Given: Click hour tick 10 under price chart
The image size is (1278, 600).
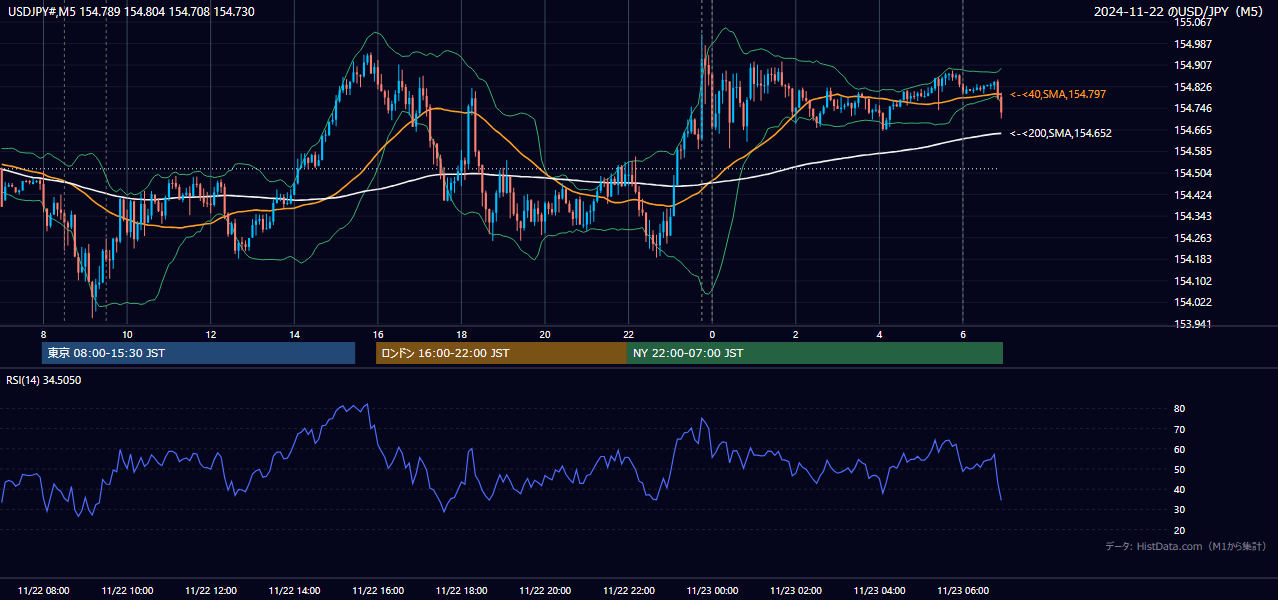Looking at the screenshot, I should pos(127,334).
